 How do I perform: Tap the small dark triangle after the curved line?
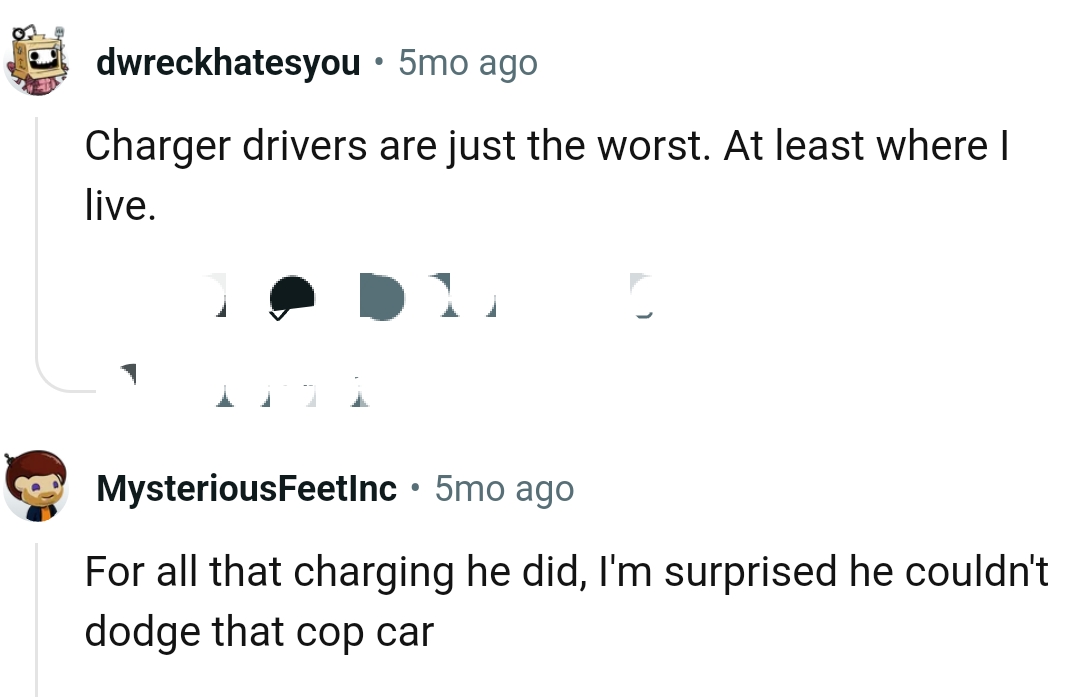[125, 374]
